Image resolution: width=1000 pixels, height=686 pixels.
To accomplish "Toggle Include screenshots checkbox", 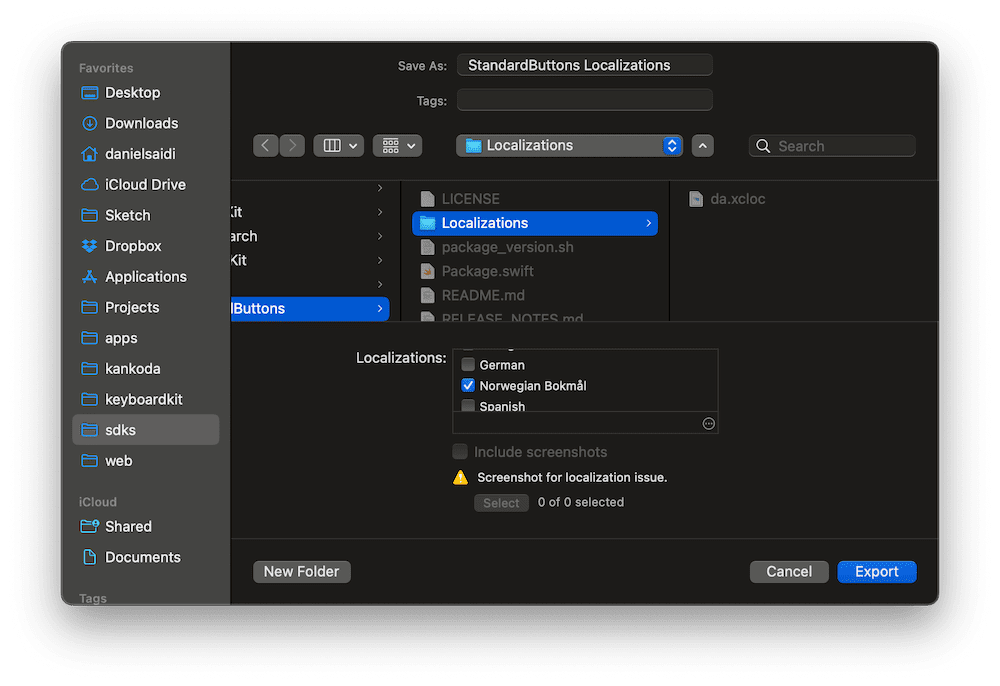I will point(460,452).
